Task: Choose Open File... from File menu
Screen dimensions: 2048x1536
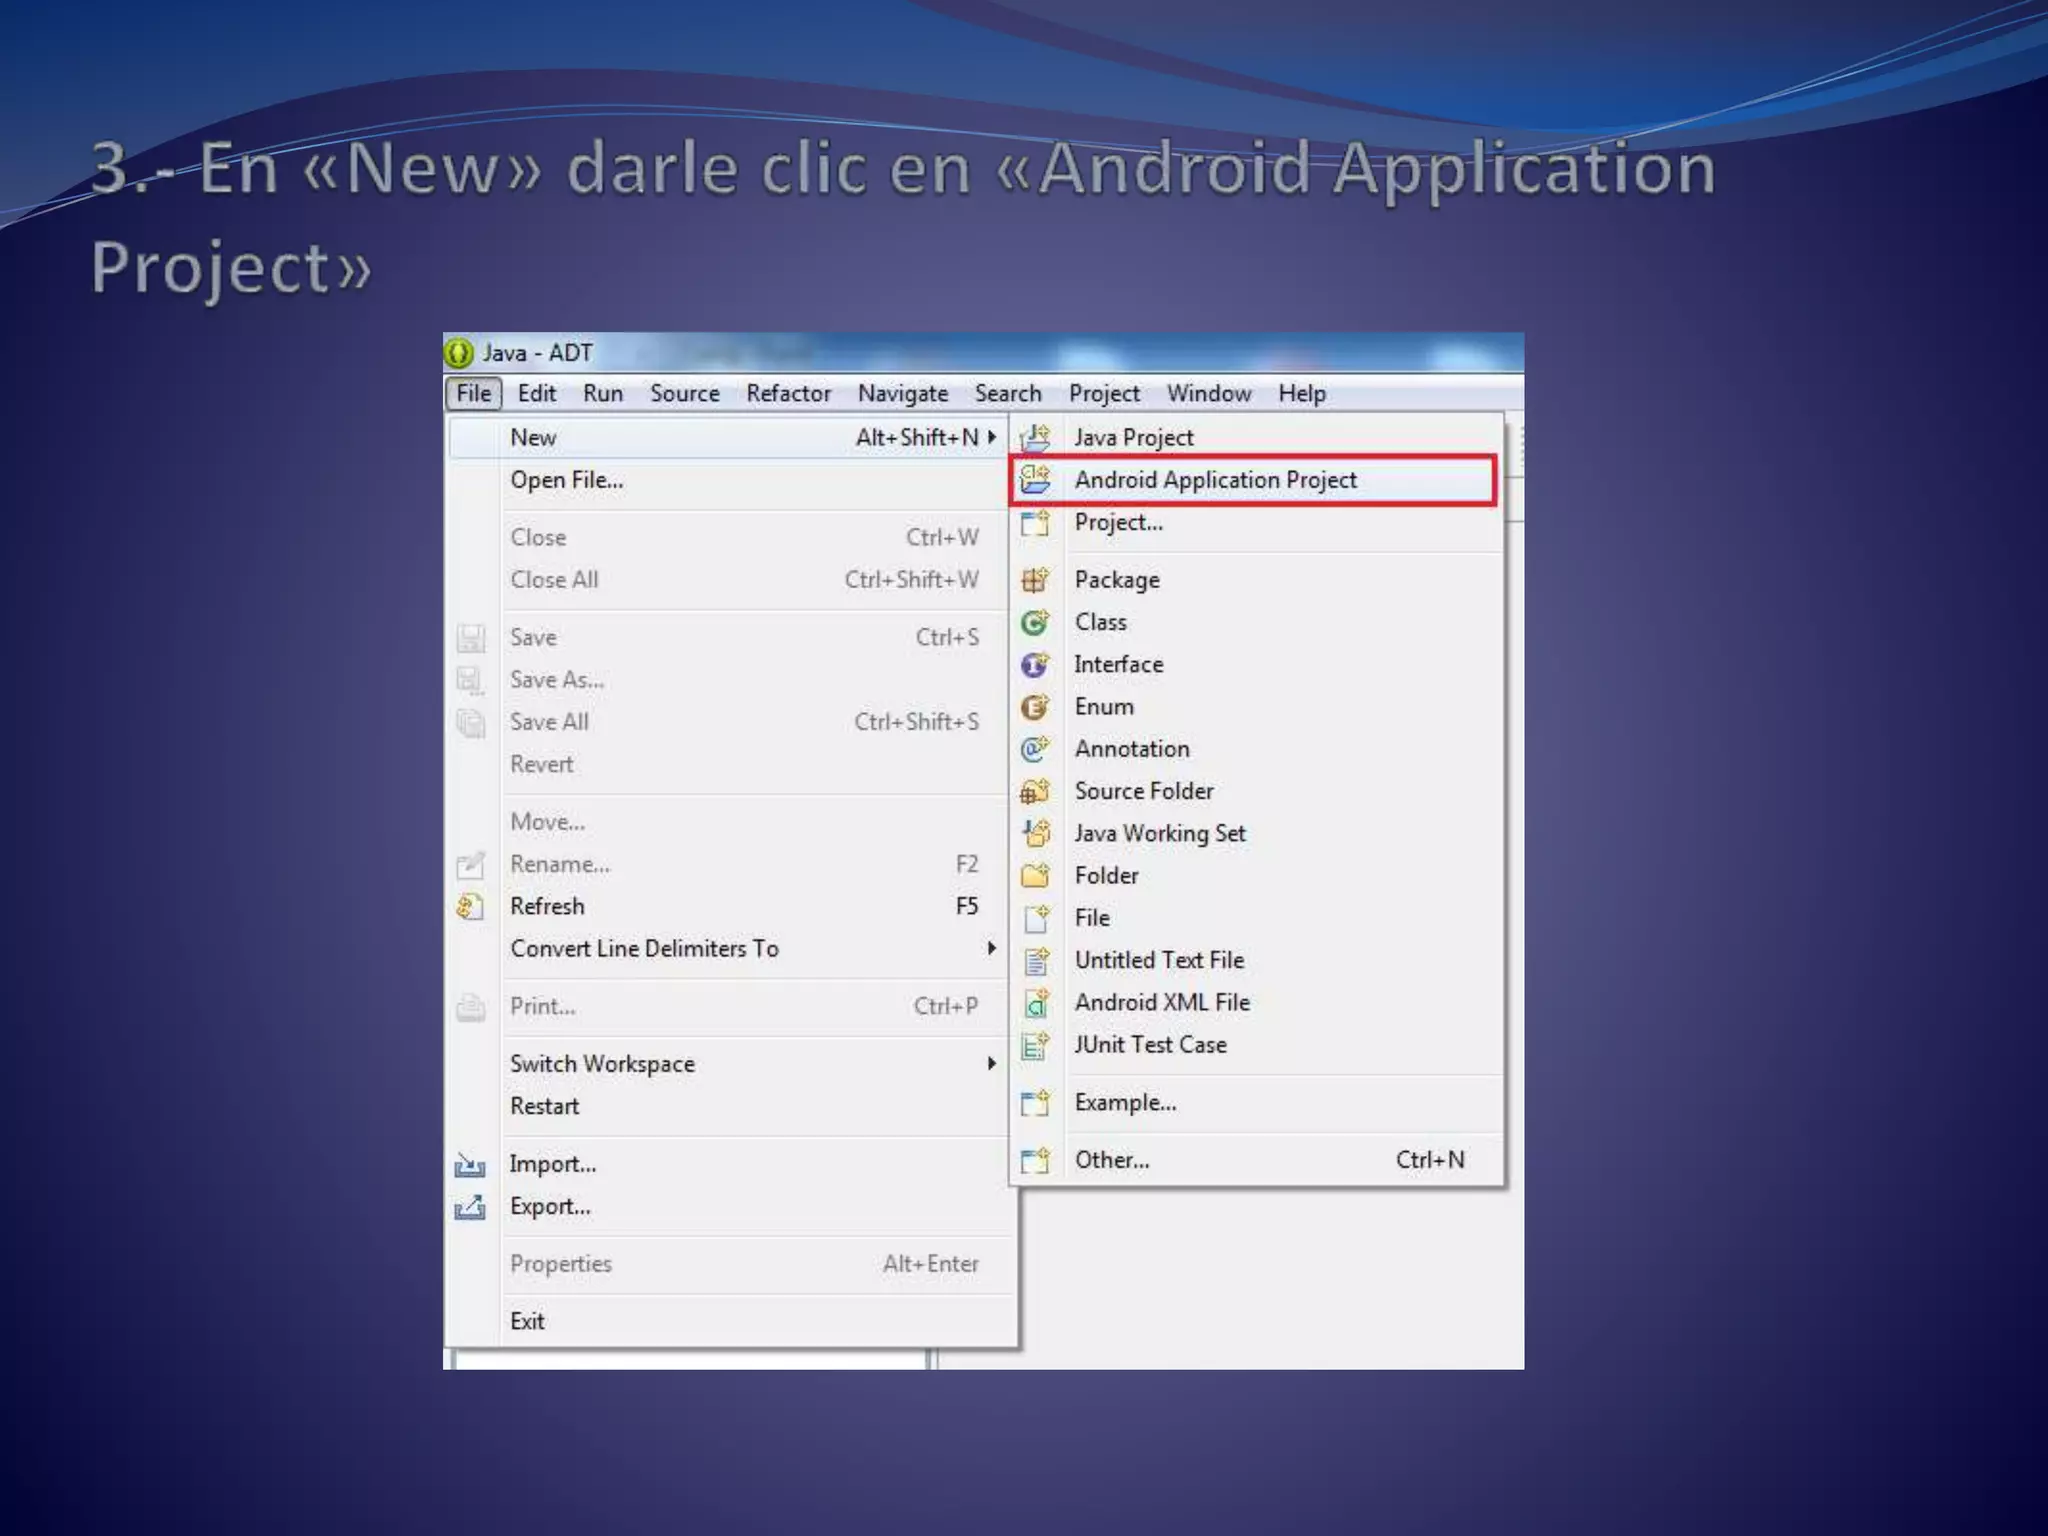Action: [x=566, y=480]
